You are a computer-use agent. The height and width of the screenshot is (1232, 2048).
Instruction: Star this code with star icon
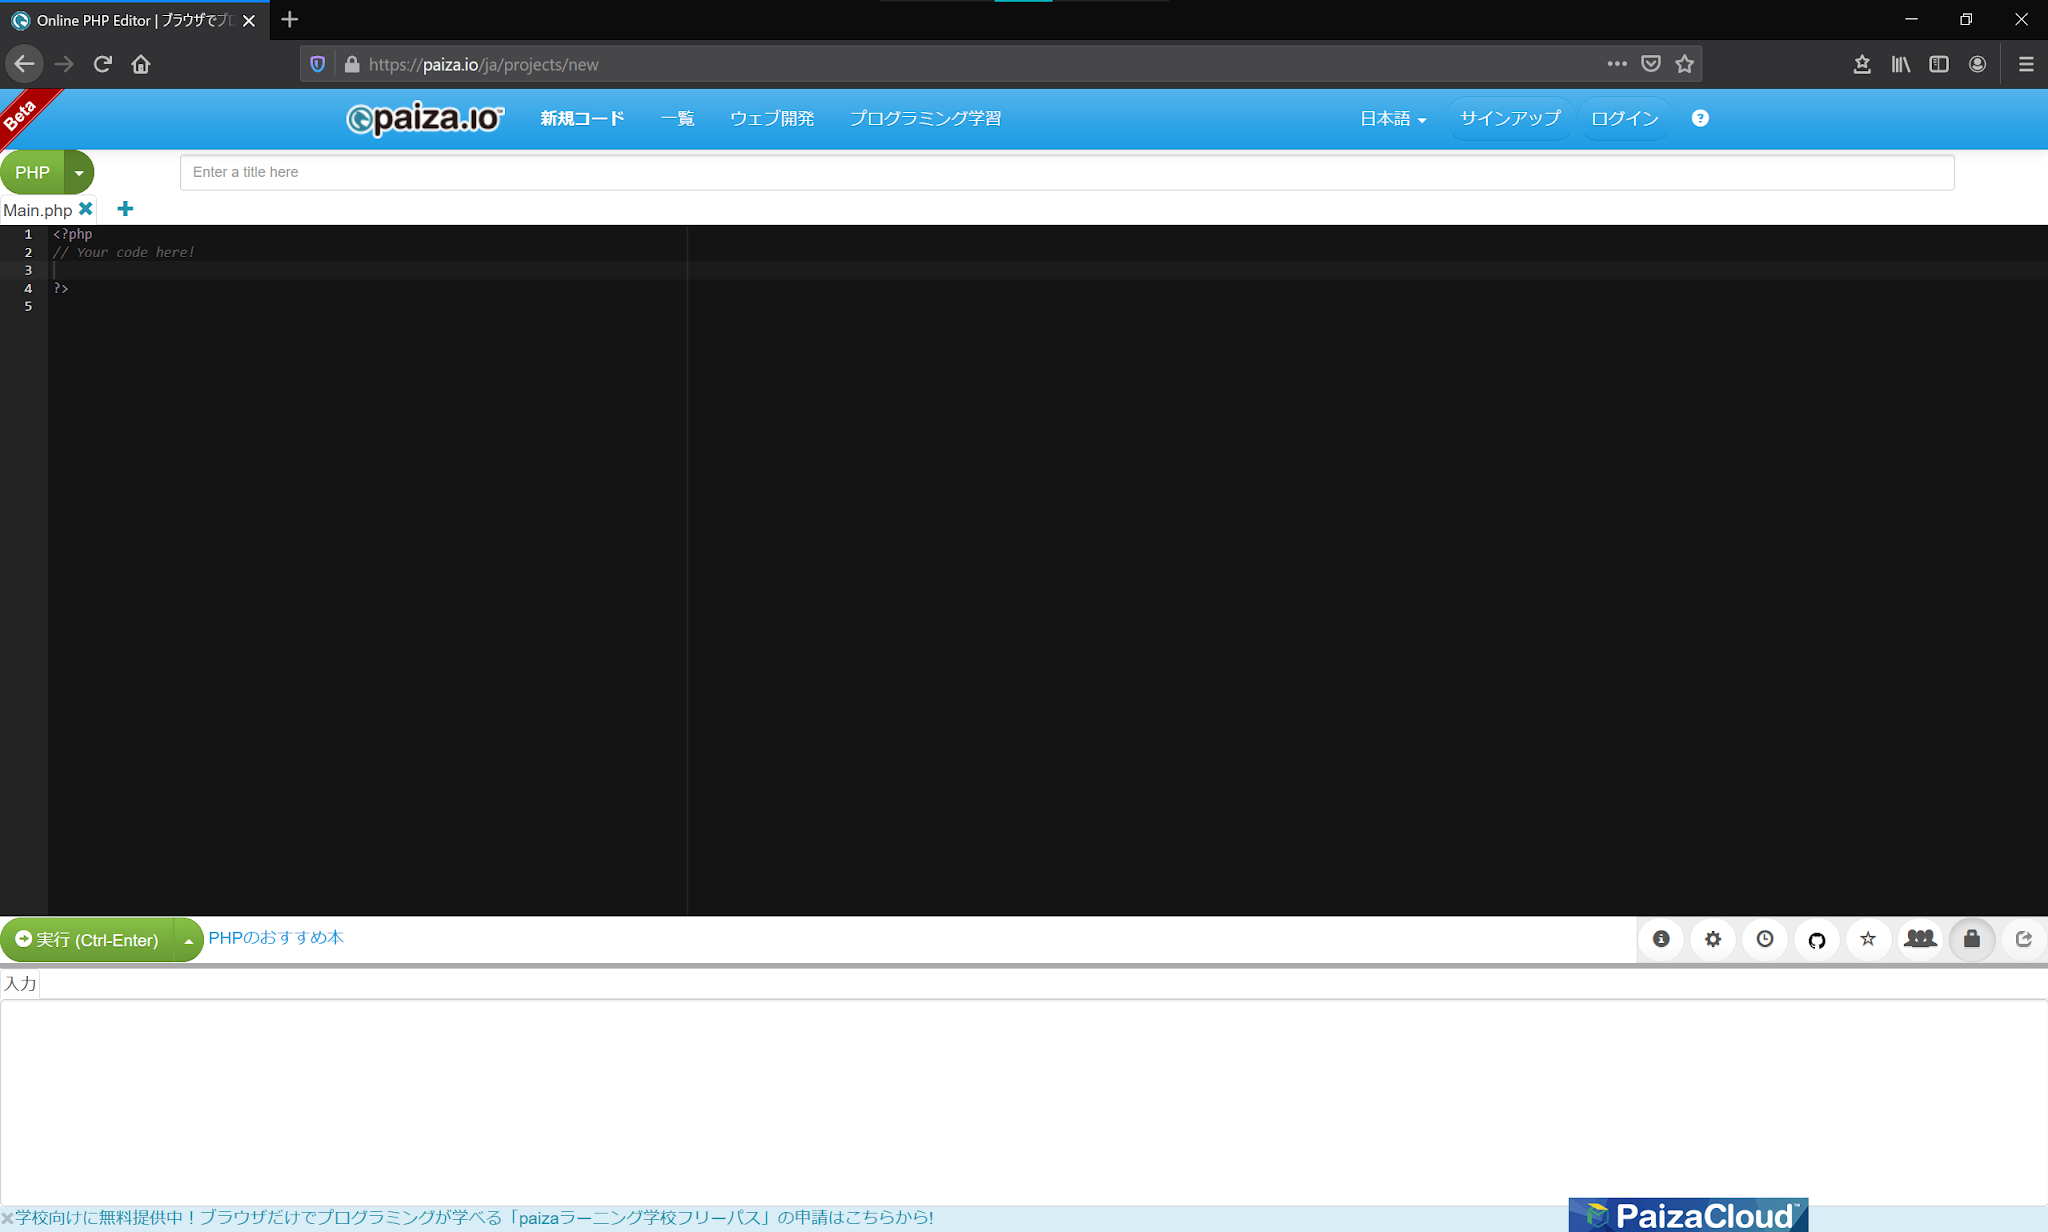pyautogui.click(x=1868, y=939)
